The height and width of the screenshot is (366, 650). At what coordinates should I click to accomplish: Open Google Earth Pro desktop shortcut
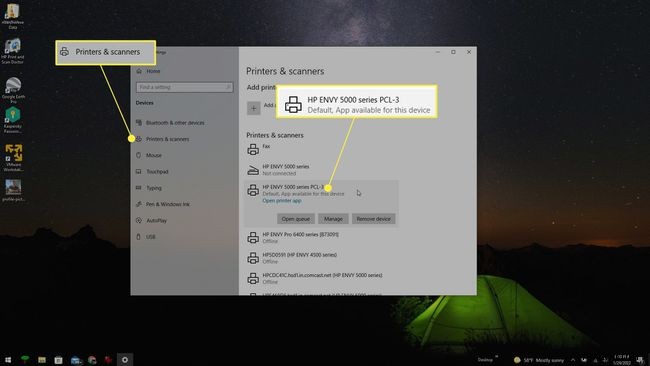pos(13,90)
